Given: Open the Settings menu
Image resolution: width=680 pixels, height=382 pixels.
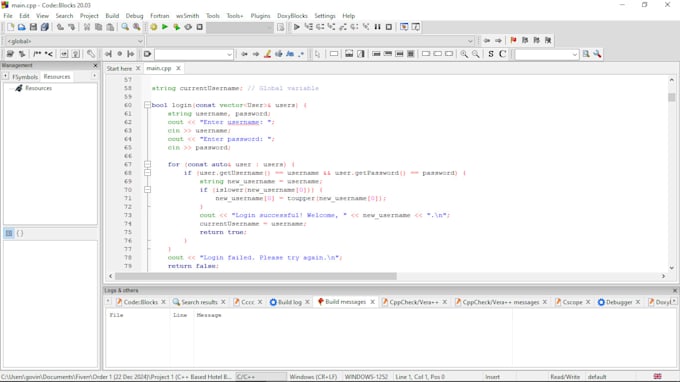Looking at the screenshot, I should click(325, 16).
